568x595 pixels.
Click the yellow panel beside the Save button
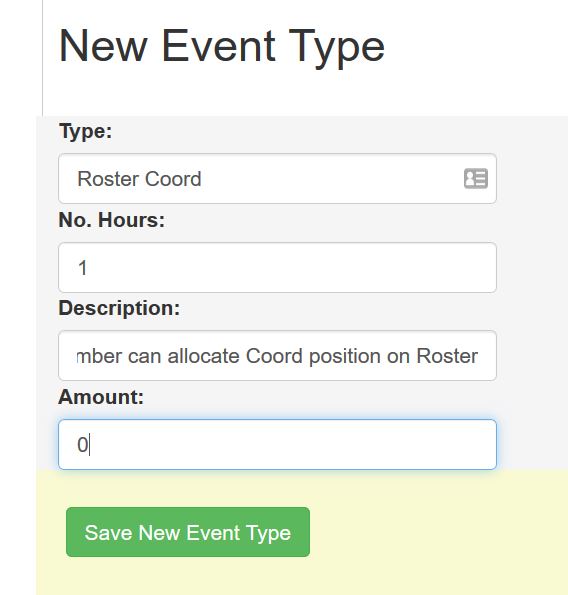(x=436, y=531)
